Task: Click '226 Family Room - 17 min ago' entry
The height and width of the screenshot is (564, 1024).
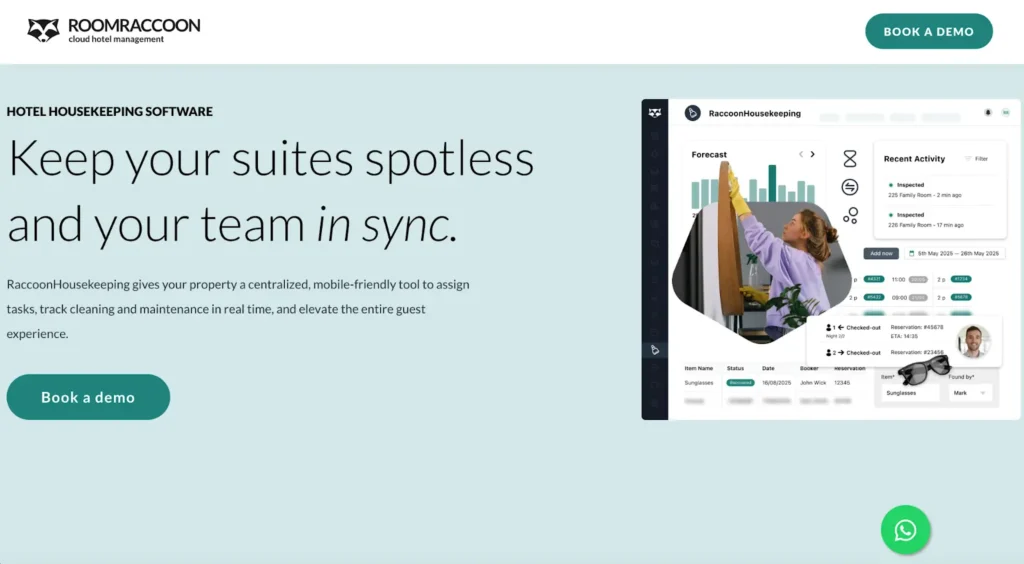Action: coord(926,225)
